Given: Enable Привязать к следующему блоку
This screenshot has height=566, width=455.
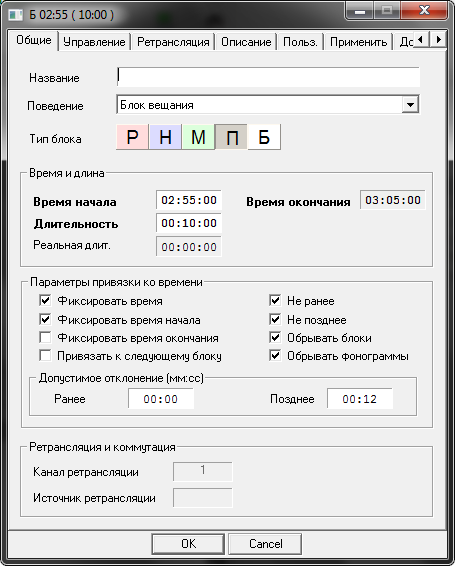Looking at the screenshot, I should click(x=45, y=356).
